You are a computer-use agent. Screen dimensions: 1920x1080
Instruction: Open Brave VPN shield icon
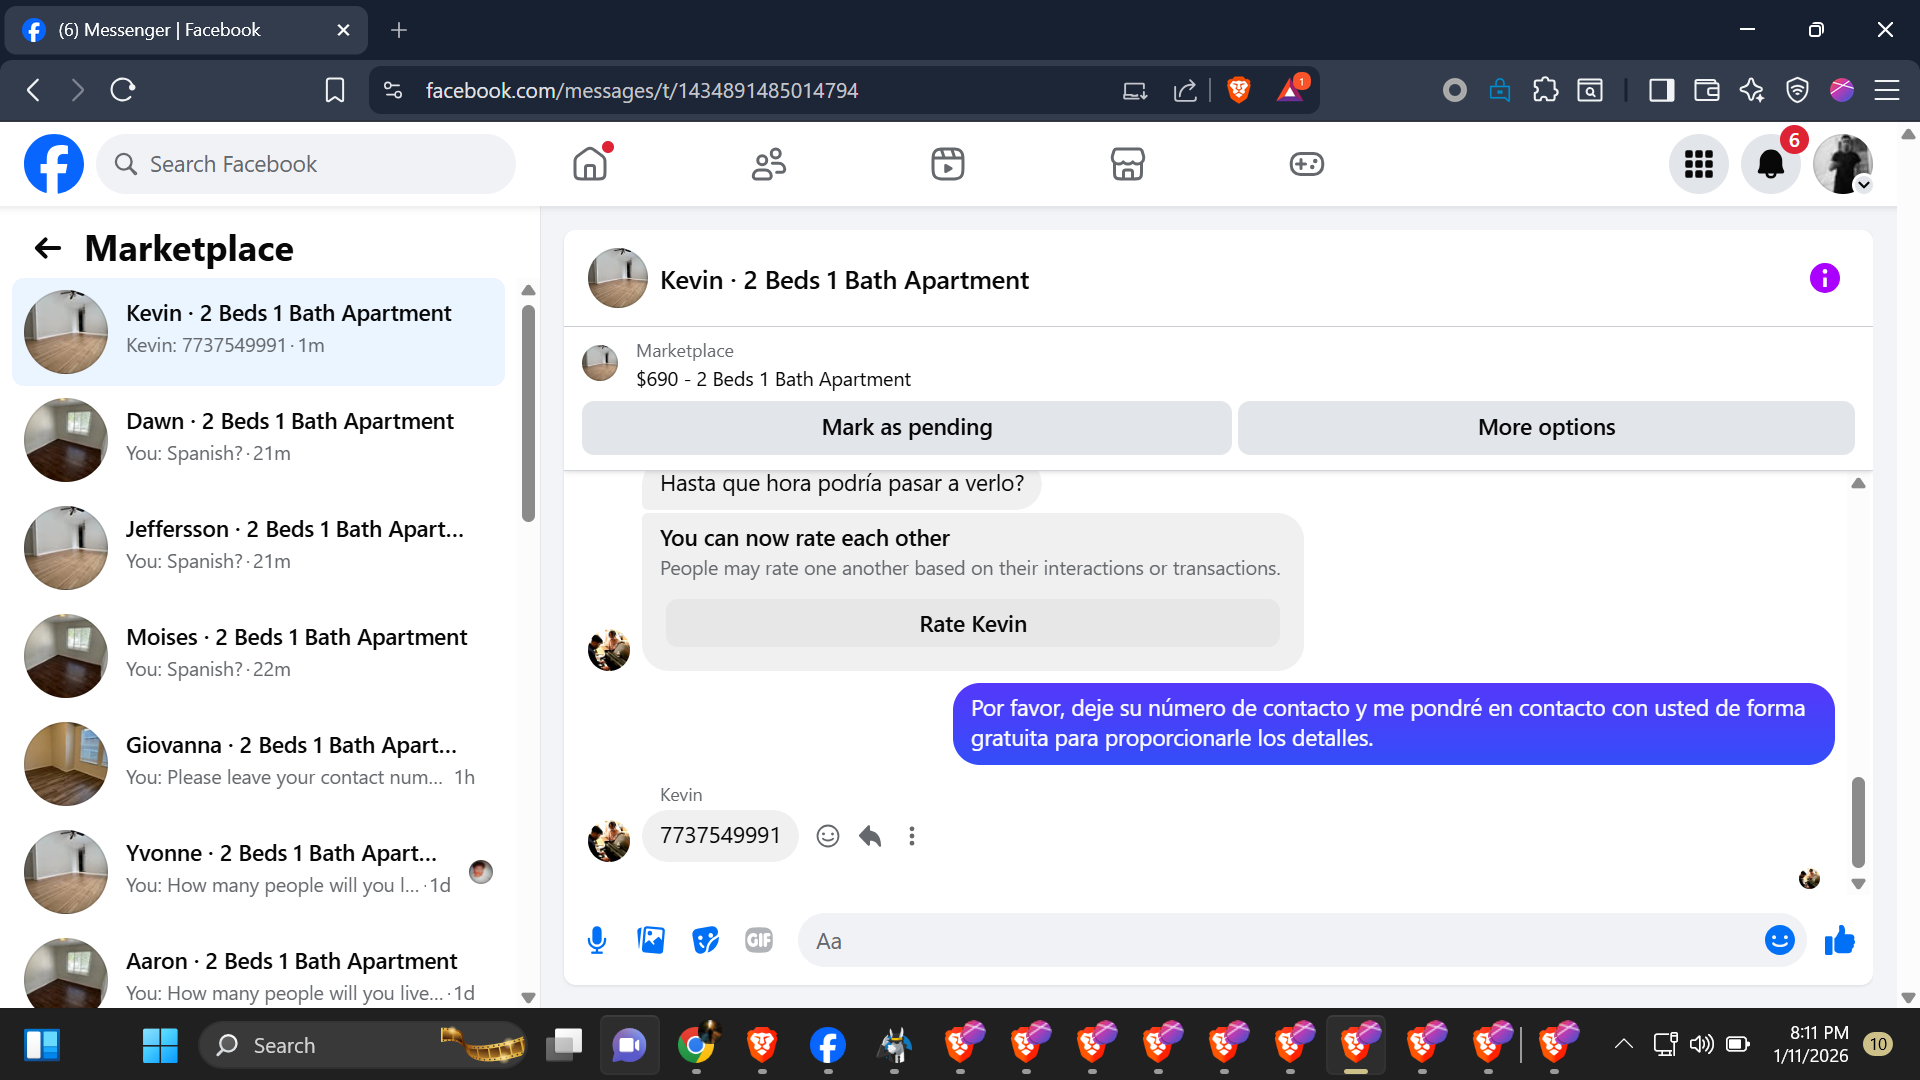click(x=1797, y=90)
